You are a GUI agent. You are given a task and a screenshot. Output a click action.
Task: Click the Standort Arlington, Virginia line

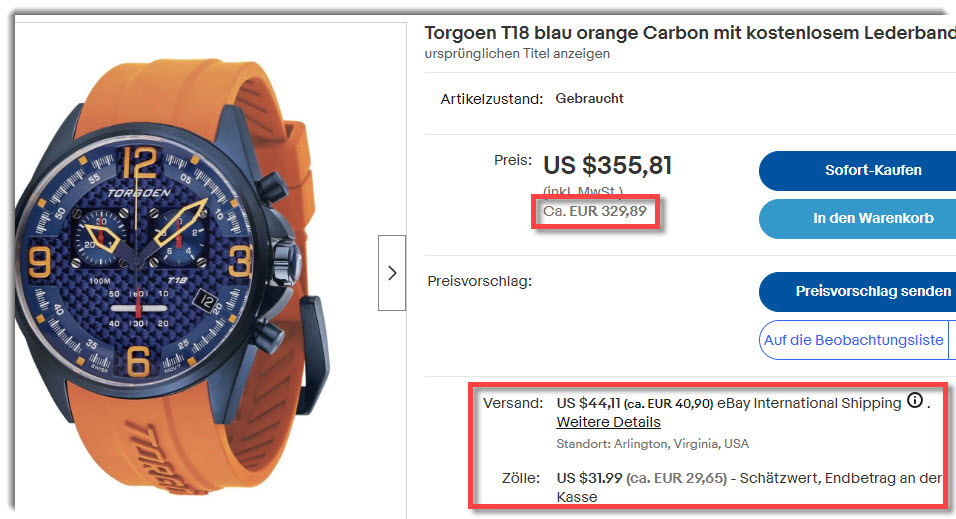tap(652, 443)
